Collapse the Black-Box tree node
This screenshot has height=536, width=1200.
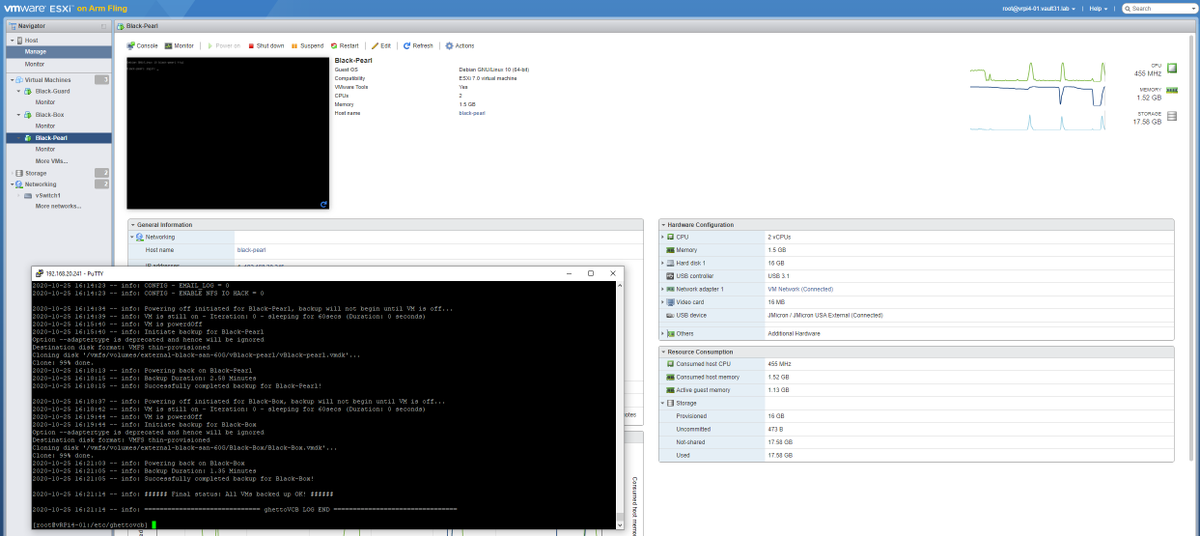19,114
